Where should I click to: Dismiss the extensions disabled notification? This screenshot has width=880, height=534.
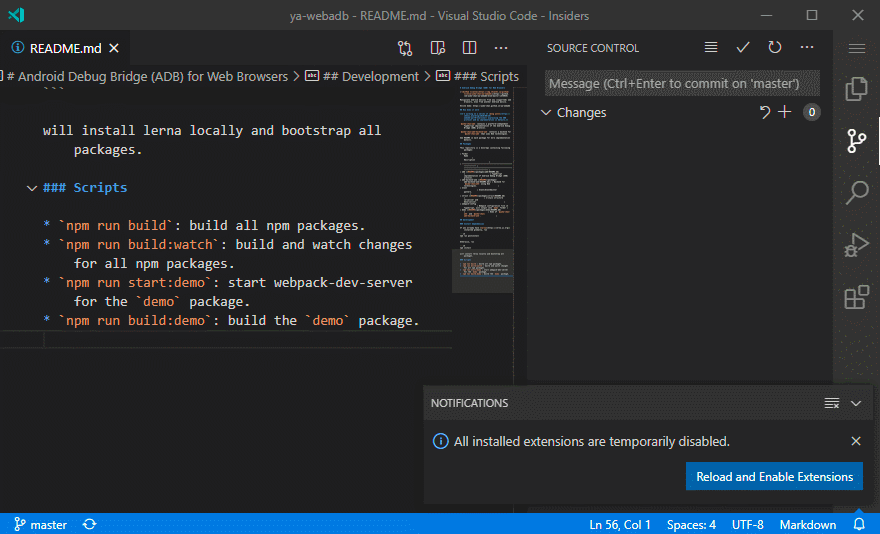[x=856, y=441]
